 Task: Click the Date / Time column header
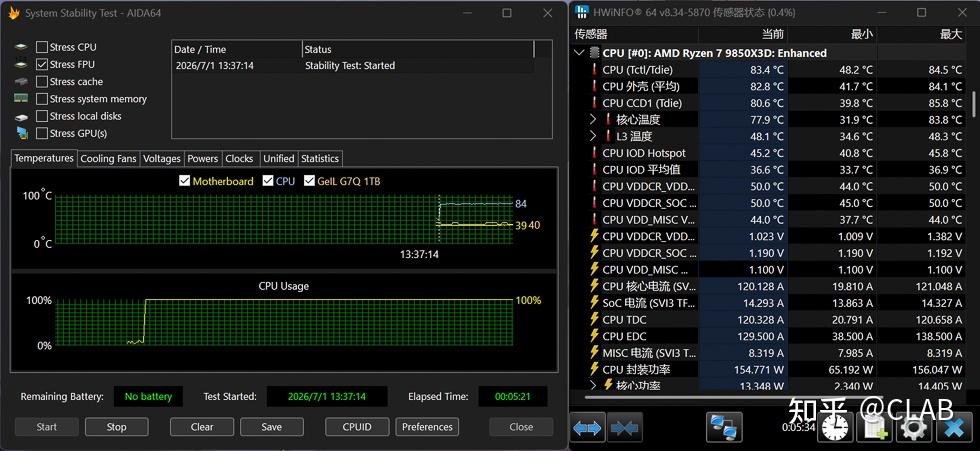point(236,49)
